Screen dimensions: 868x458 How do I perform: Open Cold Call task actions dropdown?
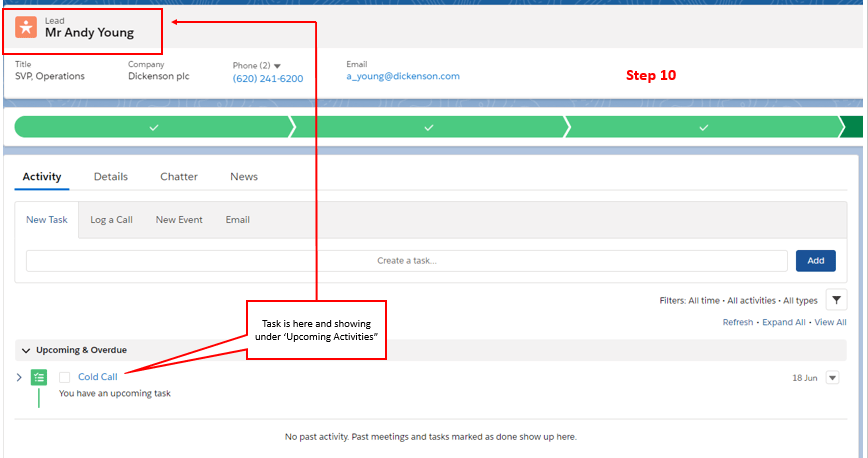click(x=832, y=377)
